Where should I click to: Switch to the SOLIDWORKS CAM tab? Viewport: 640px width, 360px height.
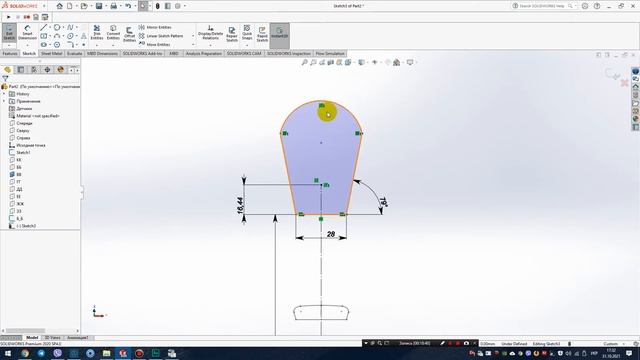click(x=244, y=53)
